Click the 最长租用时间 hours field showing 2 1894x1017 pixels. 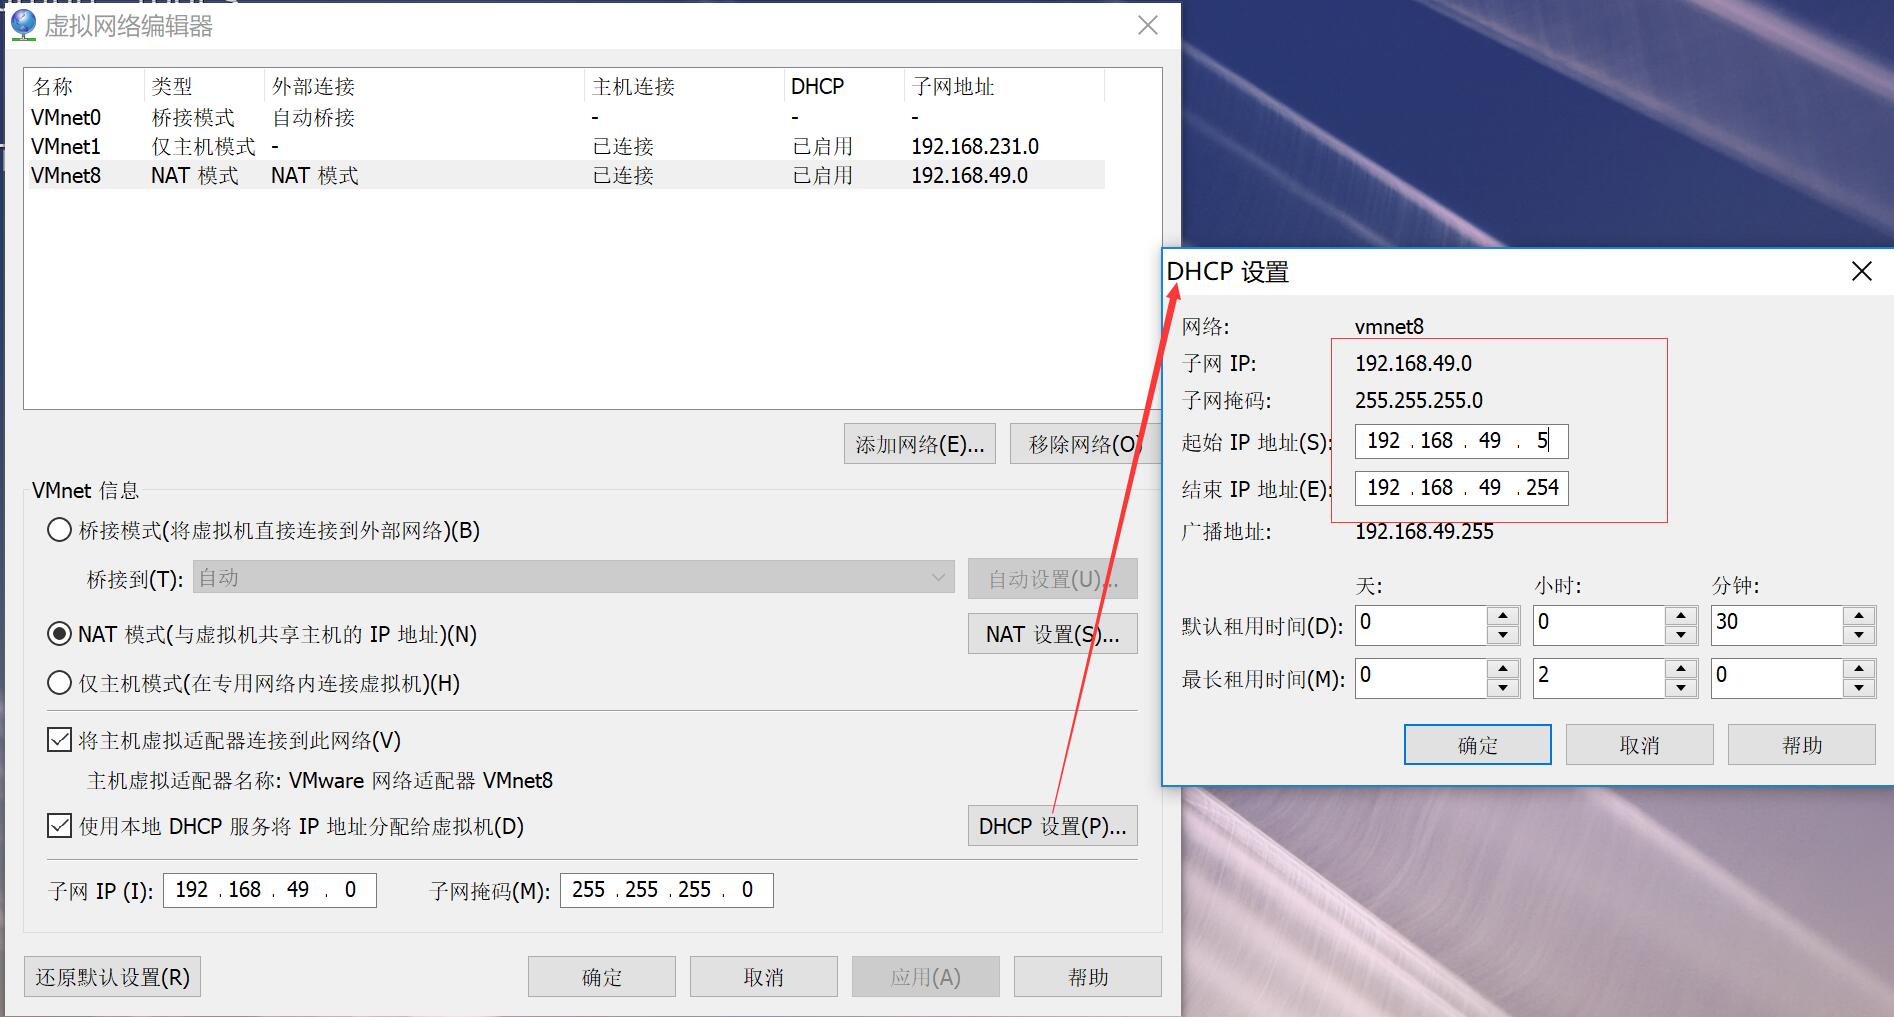point(1599,678)
